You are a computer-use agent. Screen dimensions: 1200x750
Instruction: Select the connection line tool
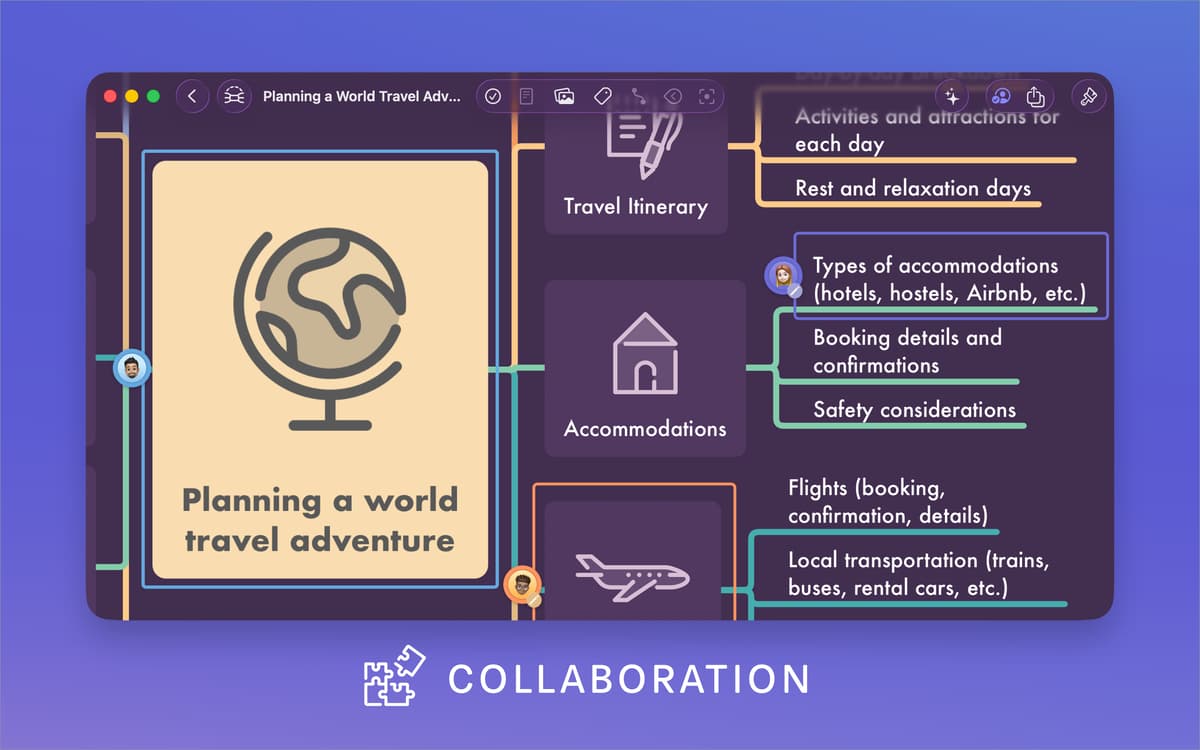pyautogui.click(x=638, y=97)
